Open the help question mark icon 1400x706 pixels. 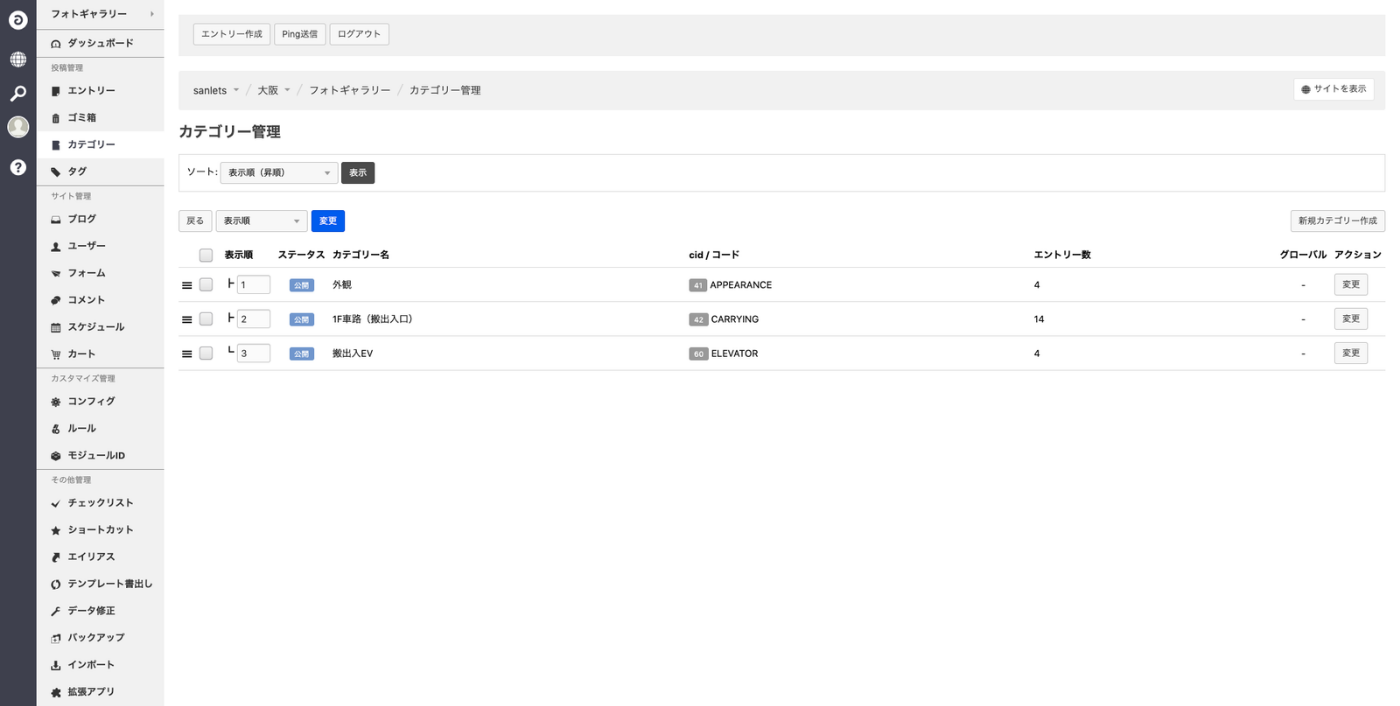[18, 167]
